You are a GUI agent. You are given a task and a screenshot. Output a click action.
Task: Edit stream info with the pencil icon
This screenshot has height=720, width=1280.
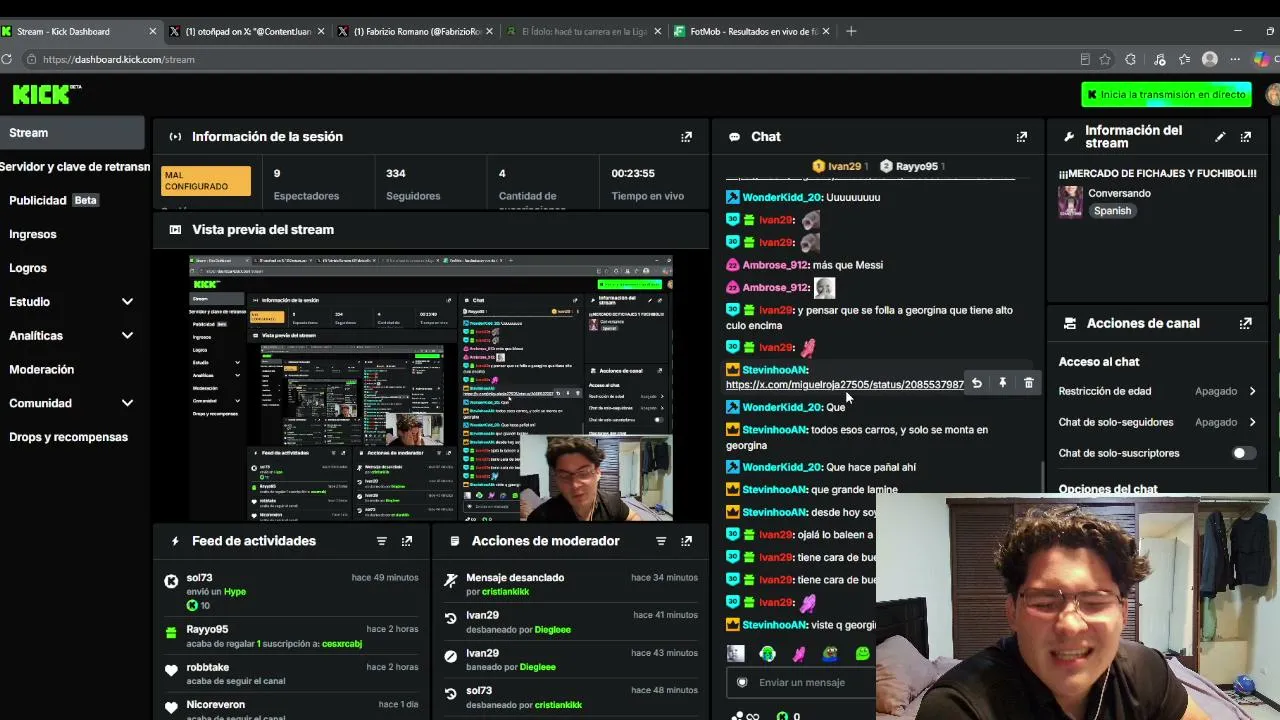tap(1220, 137)
